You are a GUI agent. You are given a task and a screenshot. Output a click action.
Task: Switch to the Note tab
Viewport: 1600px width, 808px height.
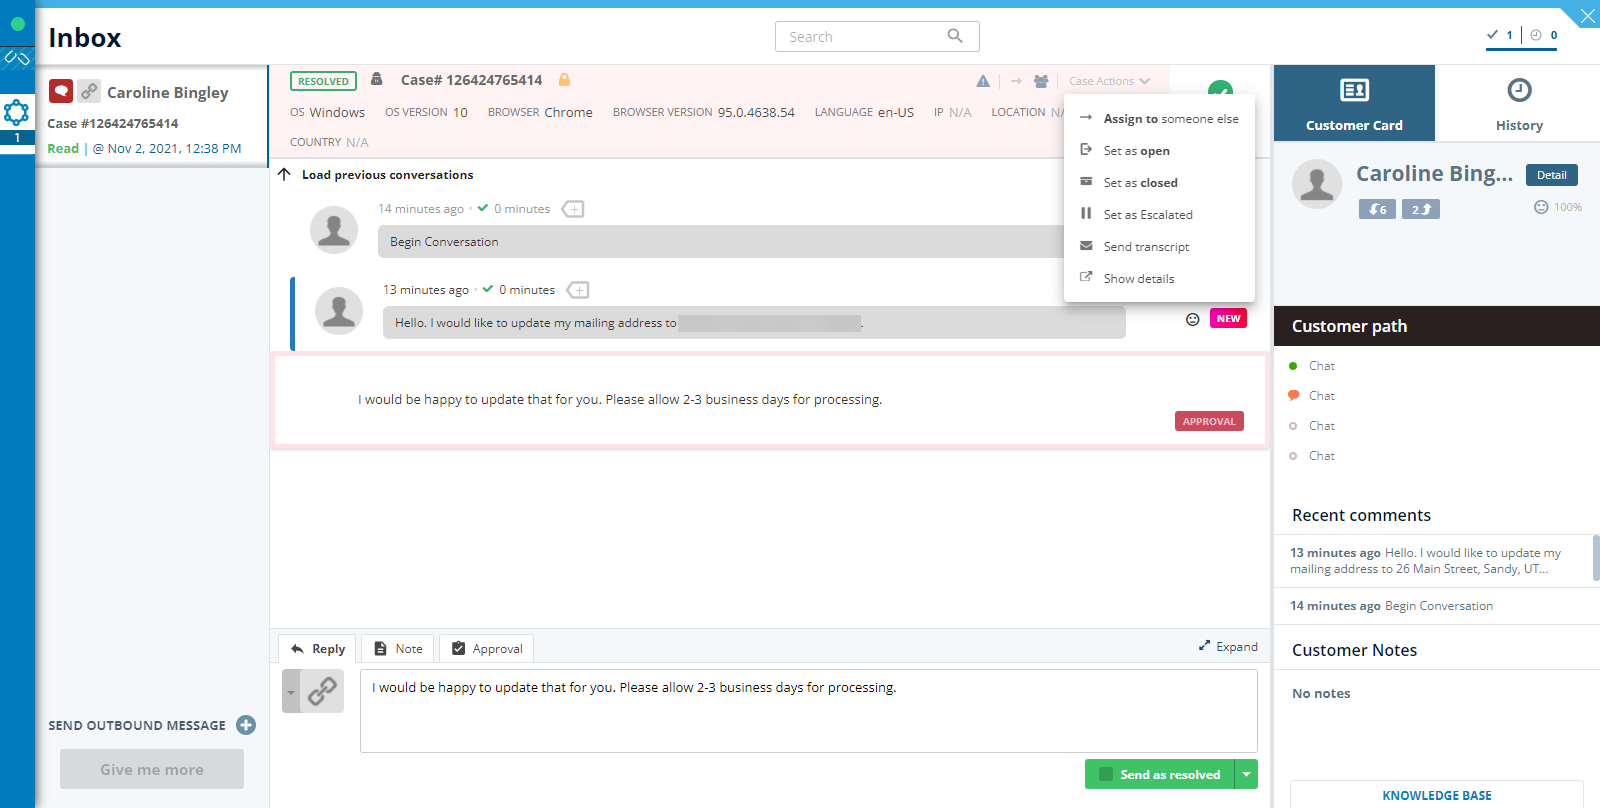point(398,648)
